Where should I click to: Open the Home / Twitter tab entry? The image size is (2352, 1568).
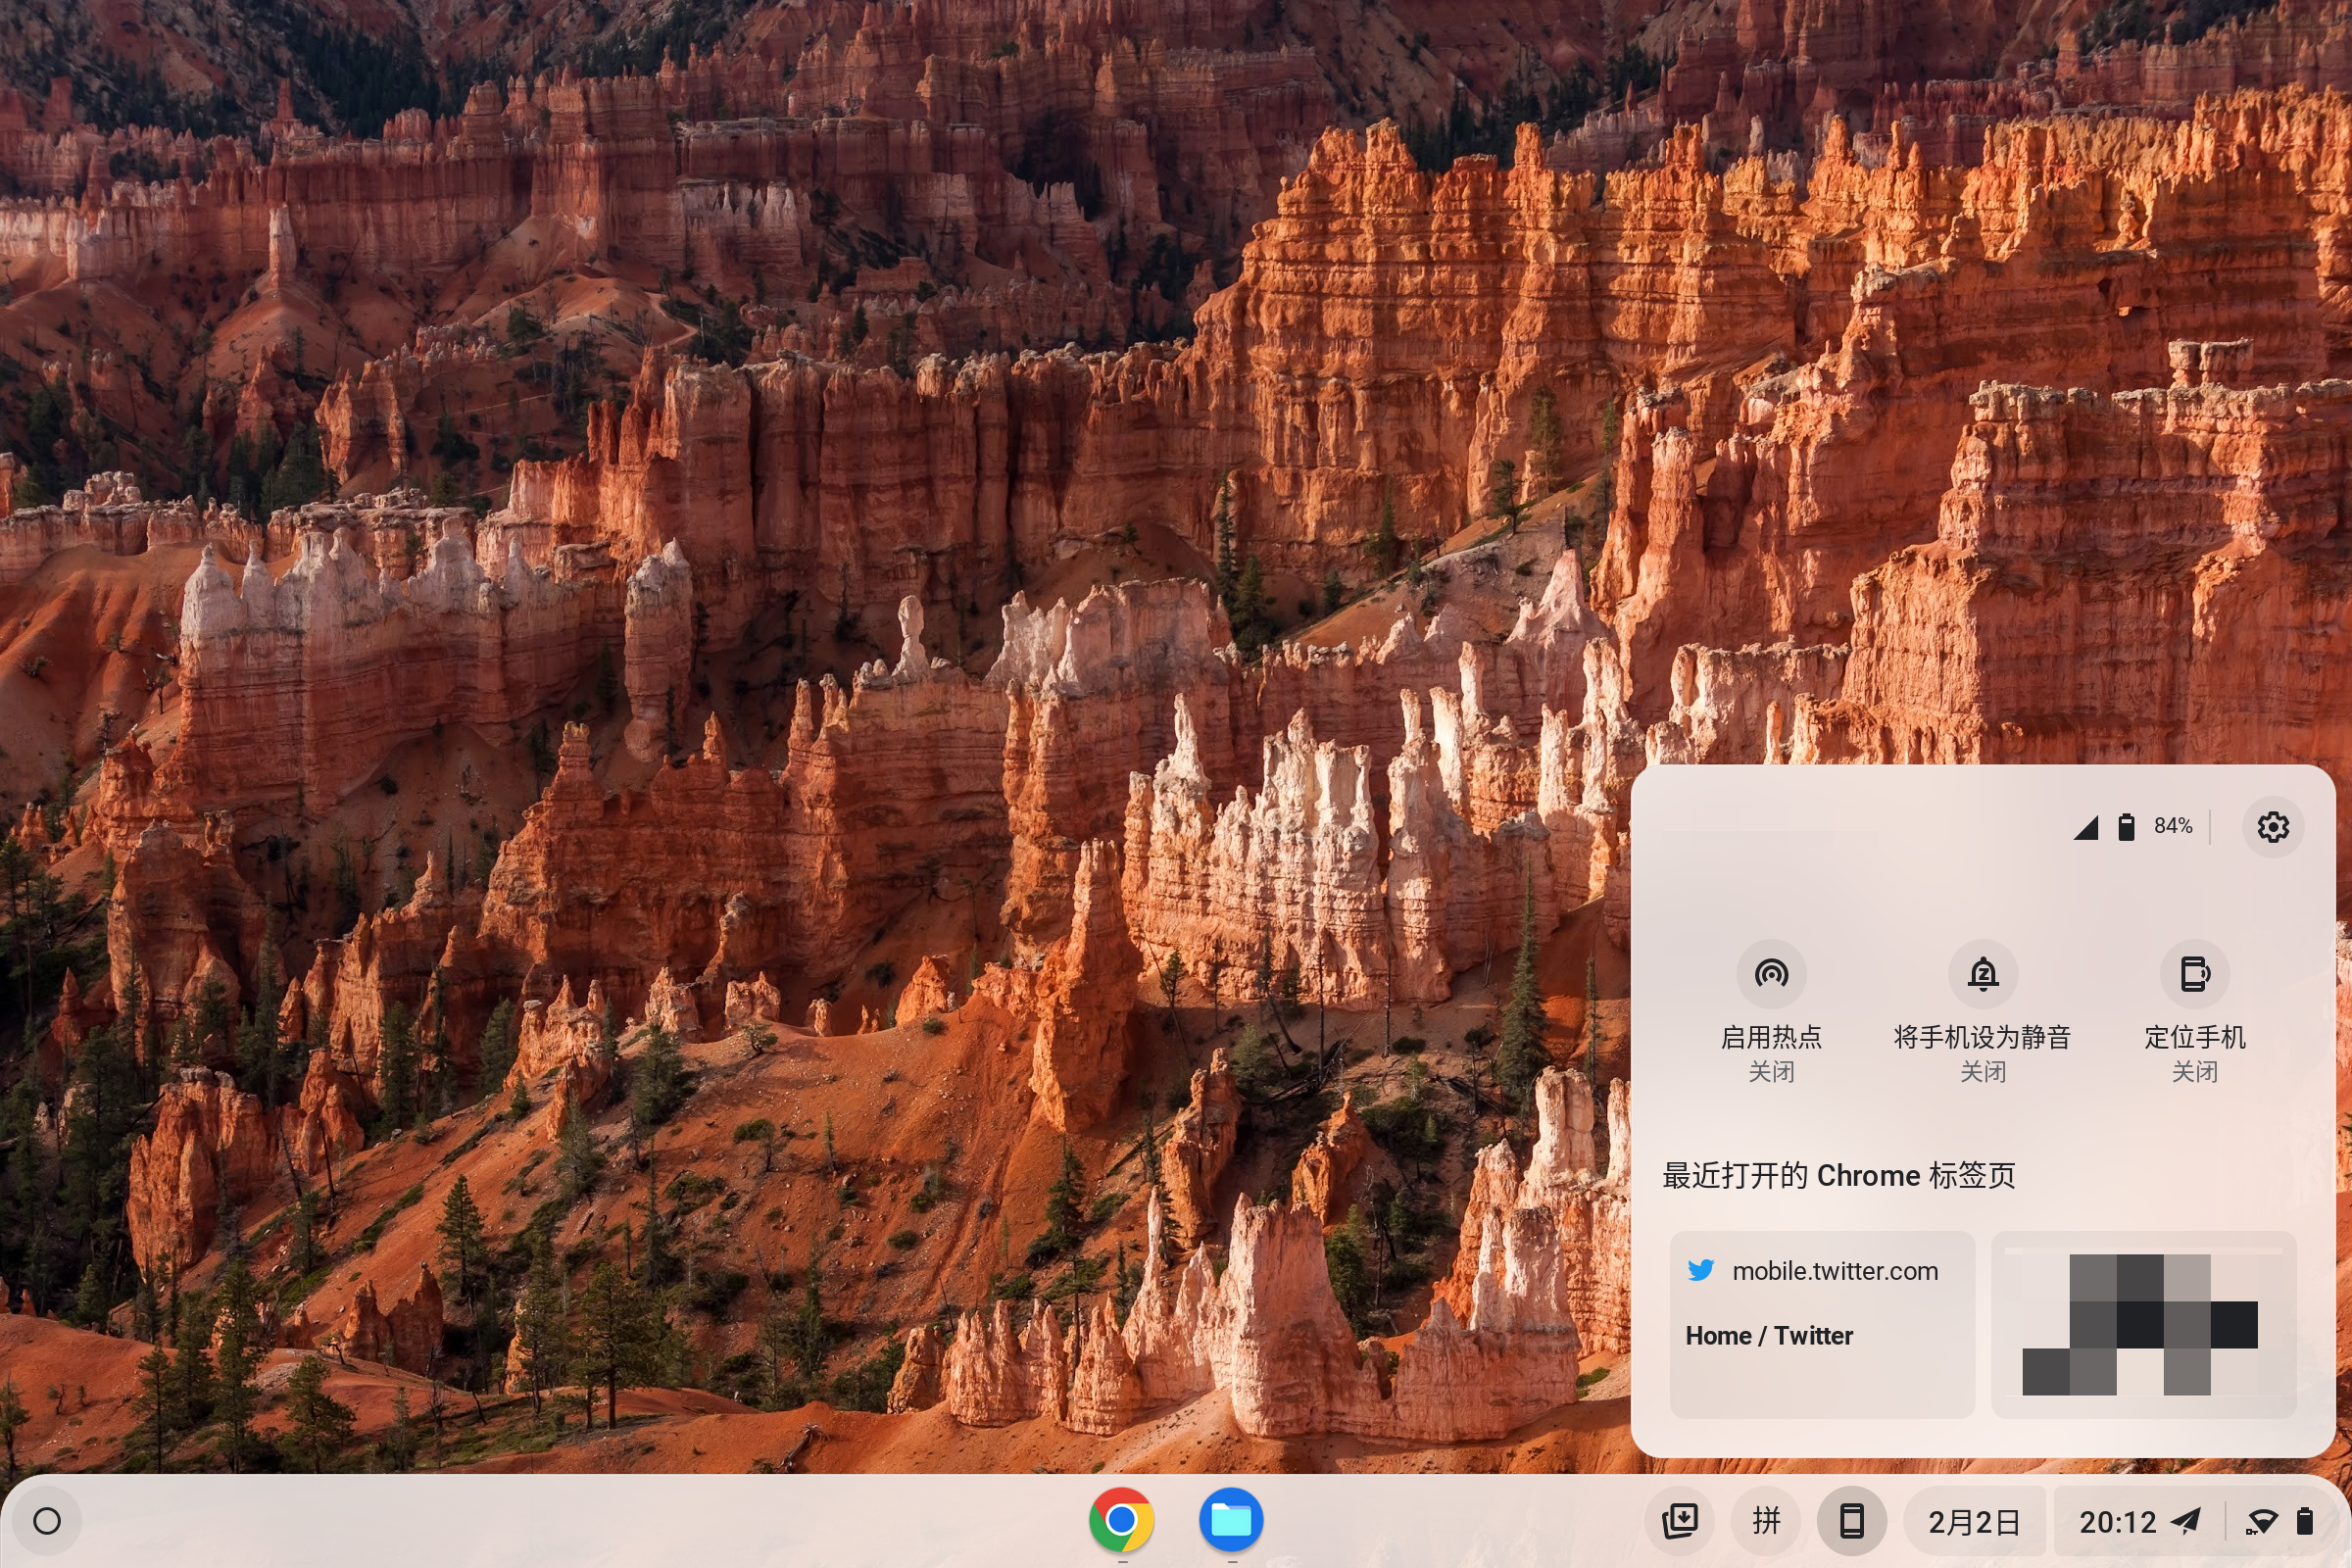(x=1769, y=1335)
